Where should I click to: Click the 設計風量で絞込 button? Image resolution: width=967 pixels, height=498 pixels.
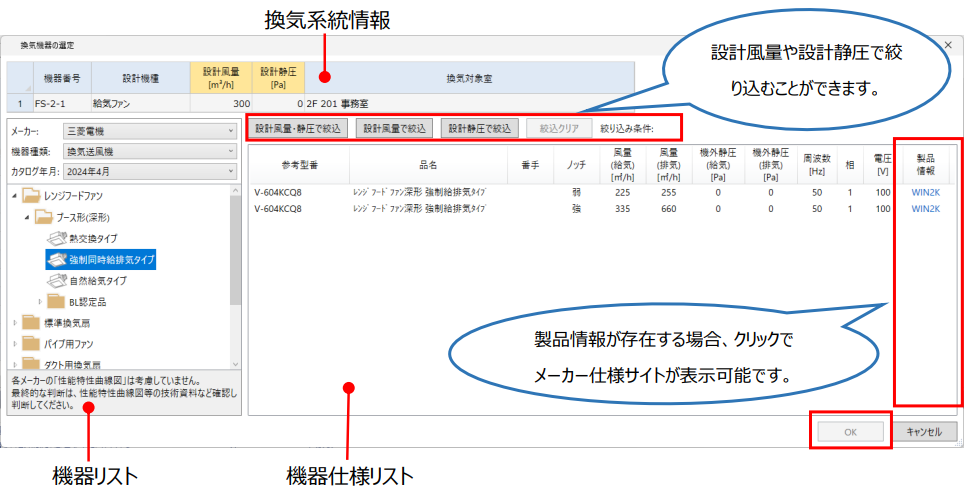(394, 128)
